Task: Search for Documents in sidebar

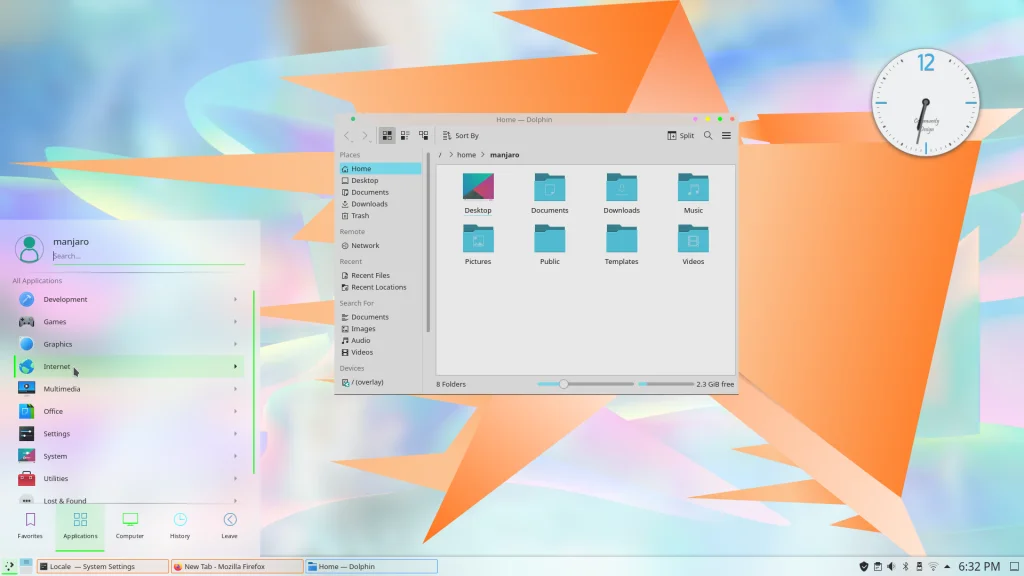Action: pos(380,317)
